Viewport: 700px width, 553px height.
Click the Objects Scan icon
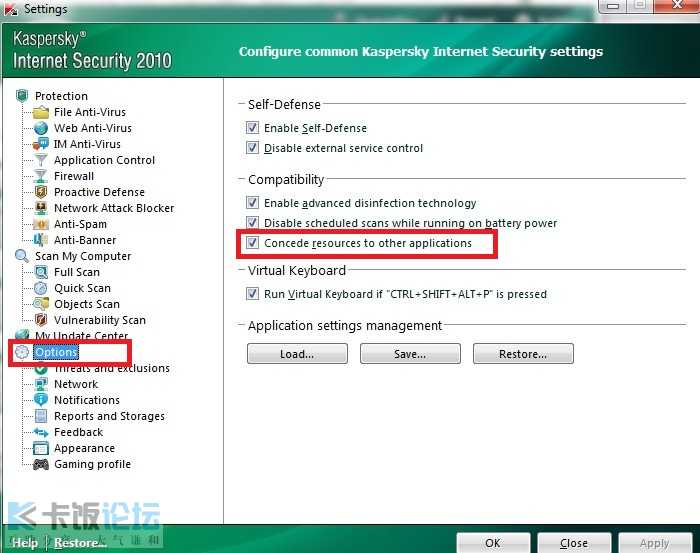[x=41, y=304]
